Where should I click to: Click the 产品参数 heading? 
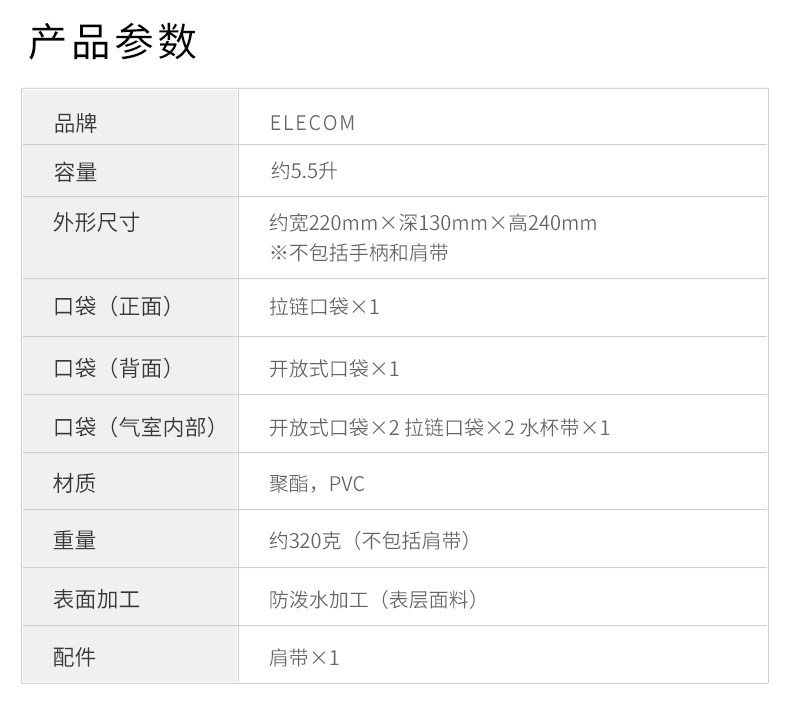(x=112, y=42)
